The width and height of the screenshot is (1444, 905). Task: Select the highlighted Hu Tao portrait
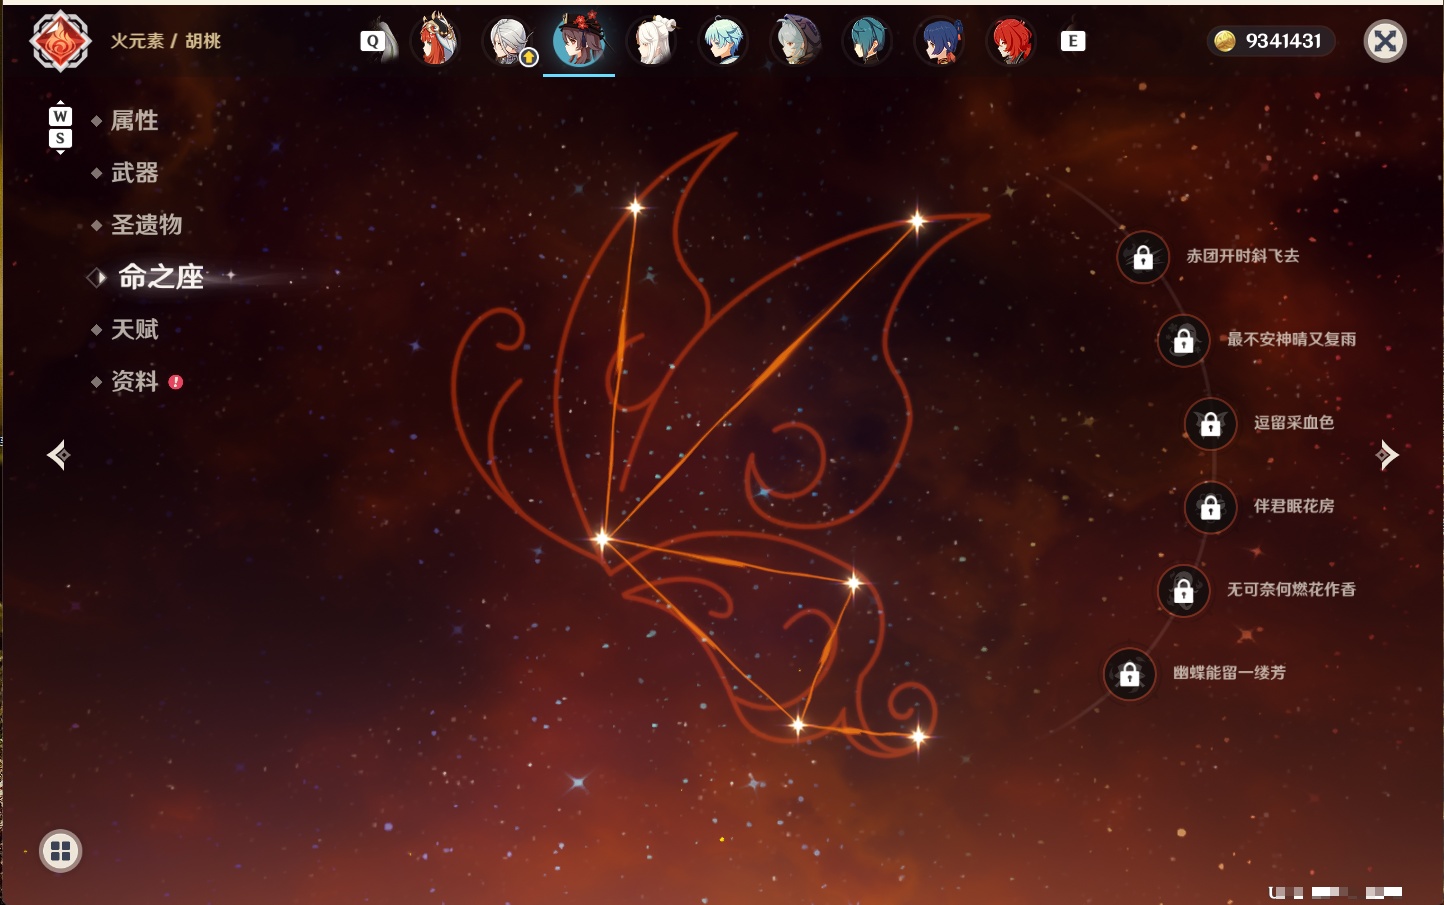click(579, 40)
